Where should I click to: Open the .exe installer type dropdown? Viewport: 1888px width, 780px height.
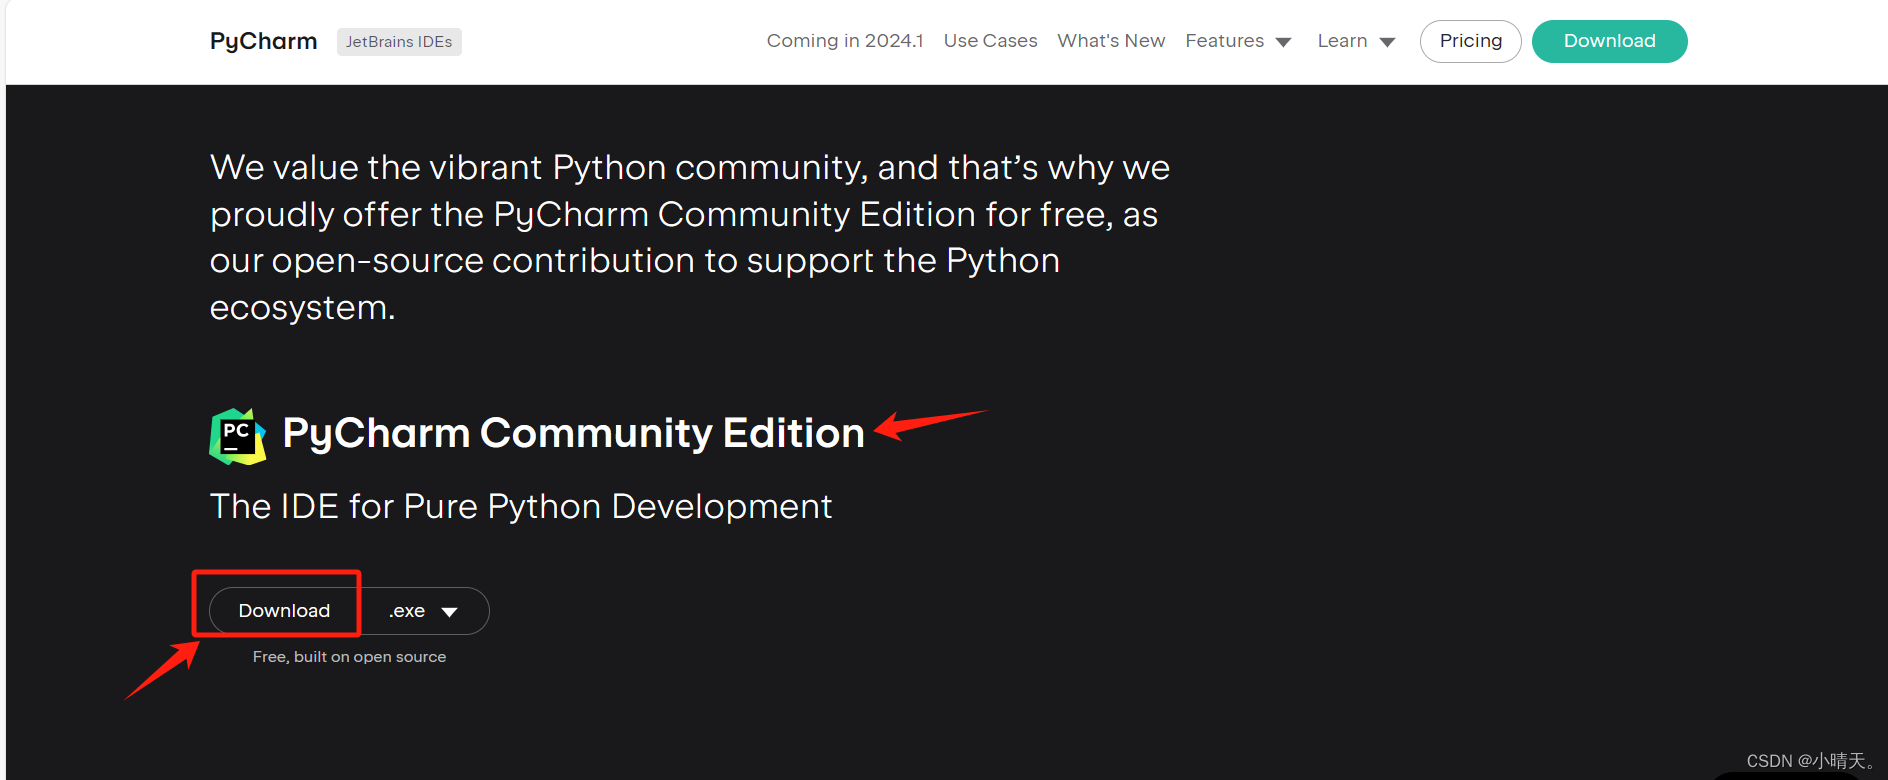(424, 611)
